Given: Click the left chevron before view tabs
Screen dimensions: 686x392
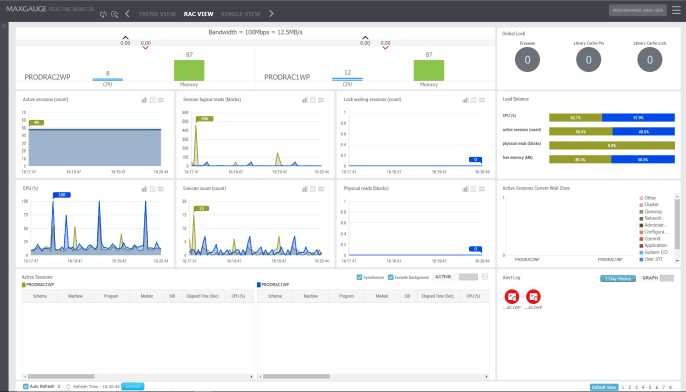Looking at the screenshot, I should pos(127,14).
